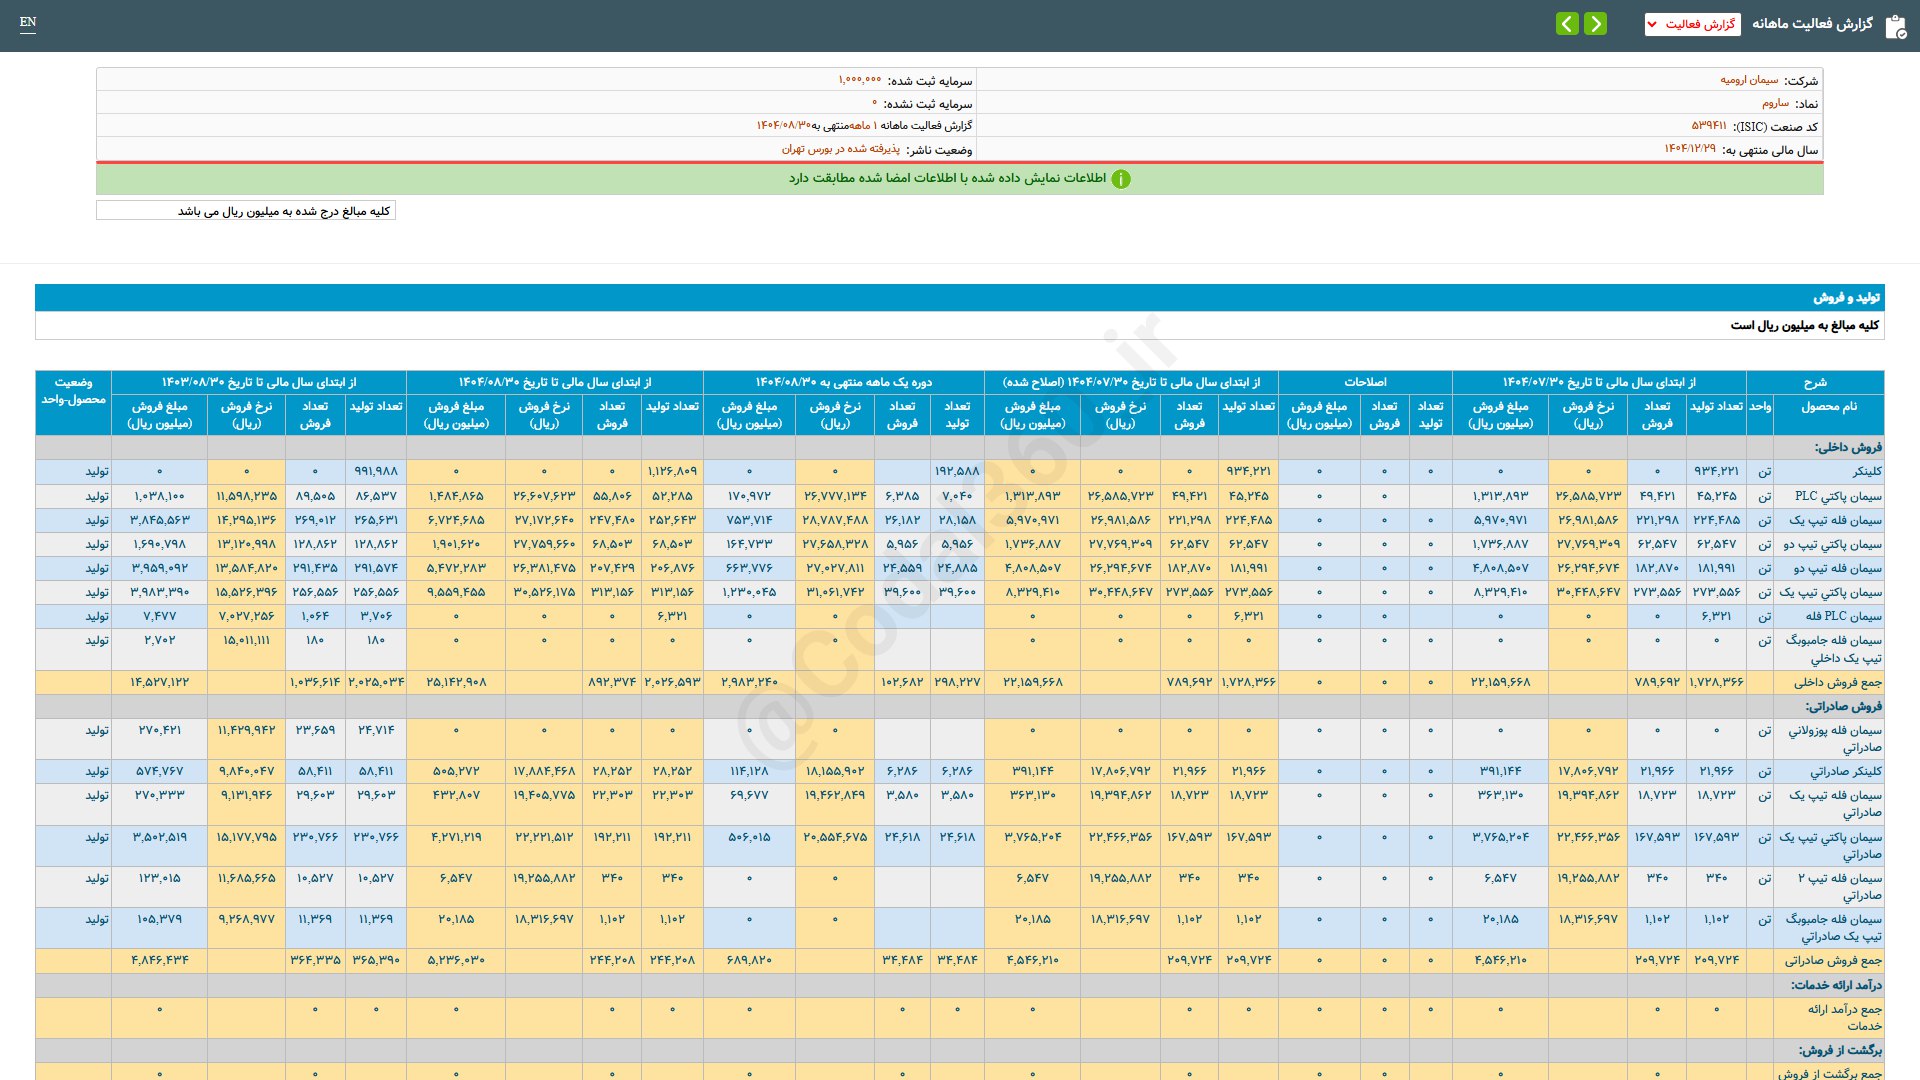Click the green info circle icon
Image resolution: width=1920 pixels, height=1080 pixels.
pyautogui.click(x=1121, y=179)
